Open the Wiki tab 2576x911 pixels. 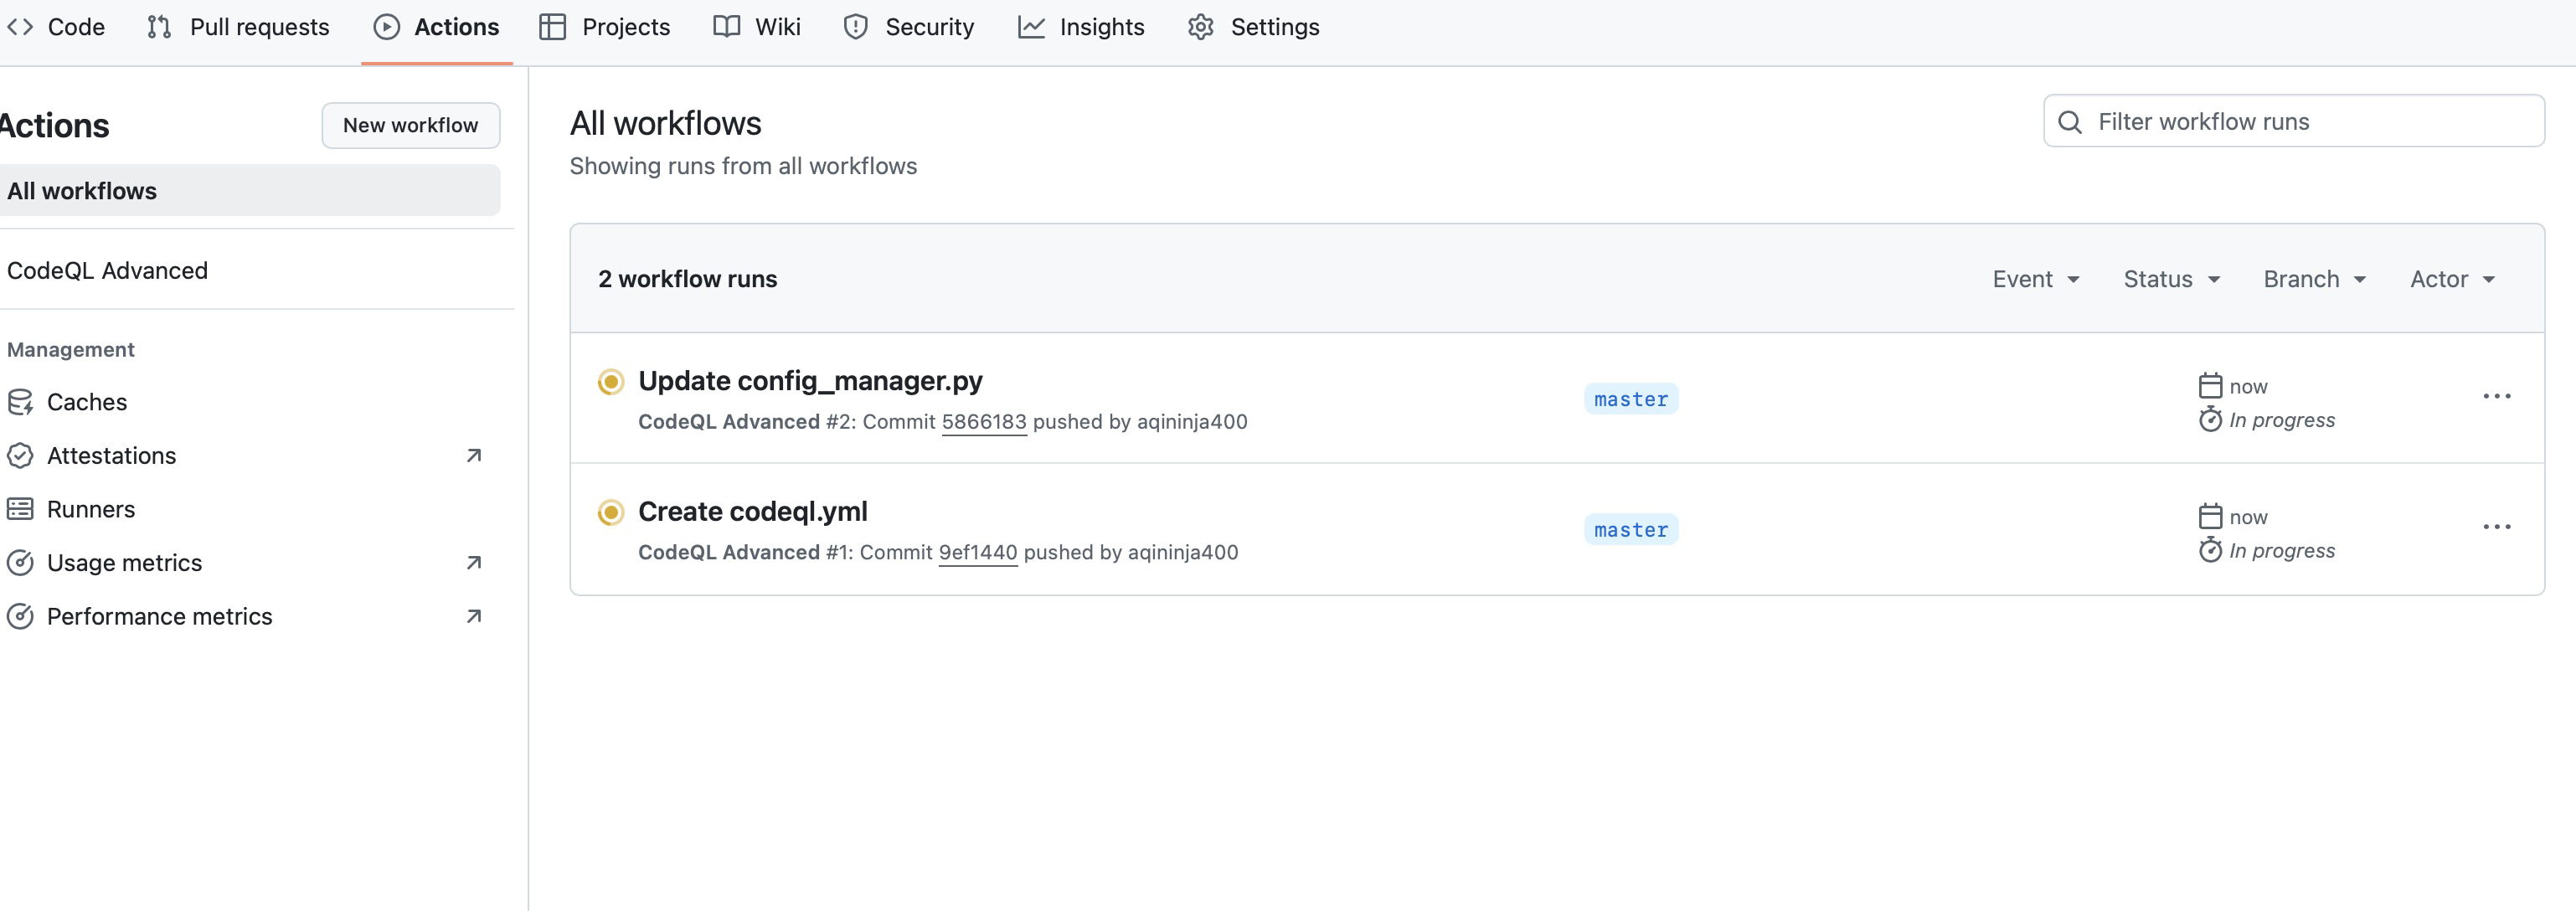click(x=757, y=27)
